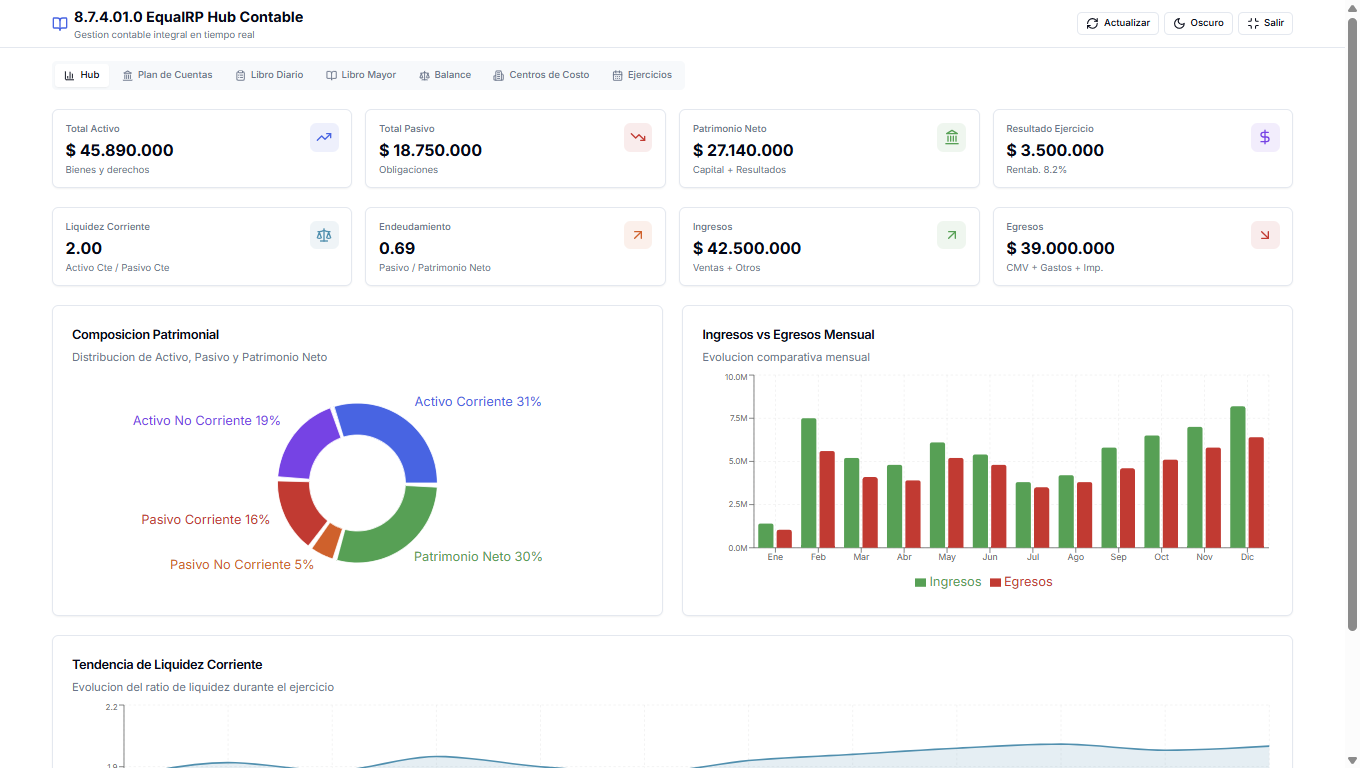Click the $ 27.140.000 value
The width and height of the screenshot is (1360, 768).
743,150
